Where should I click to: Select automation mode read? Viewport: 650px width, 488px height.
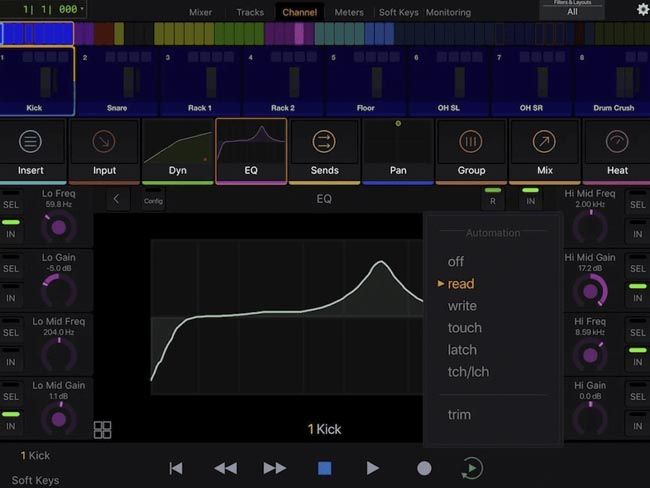pos(461,284)
